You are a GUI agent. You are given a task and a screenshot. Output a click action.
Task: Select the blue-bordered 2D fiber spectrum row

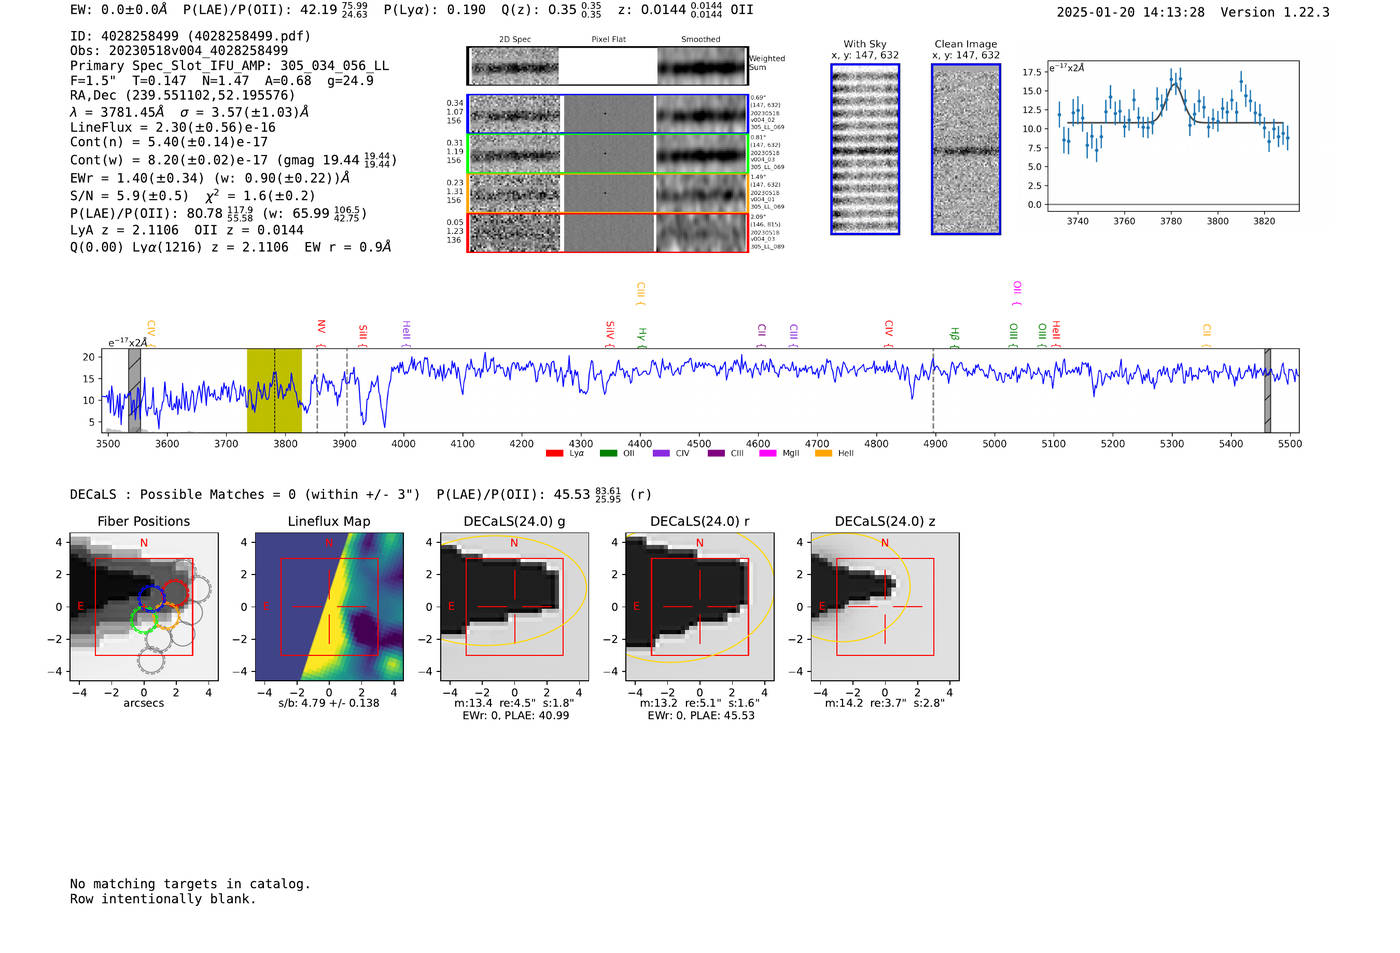pos(607,114)
